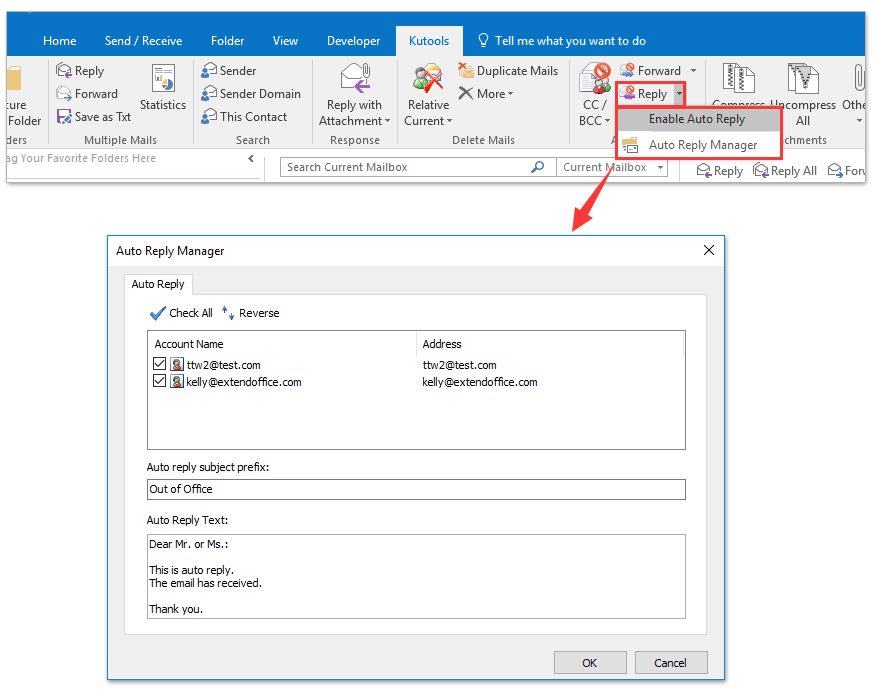The image size is (873, 698).
Task: Click the Reply with Attachment icon
Action: [x=355, y=77]
